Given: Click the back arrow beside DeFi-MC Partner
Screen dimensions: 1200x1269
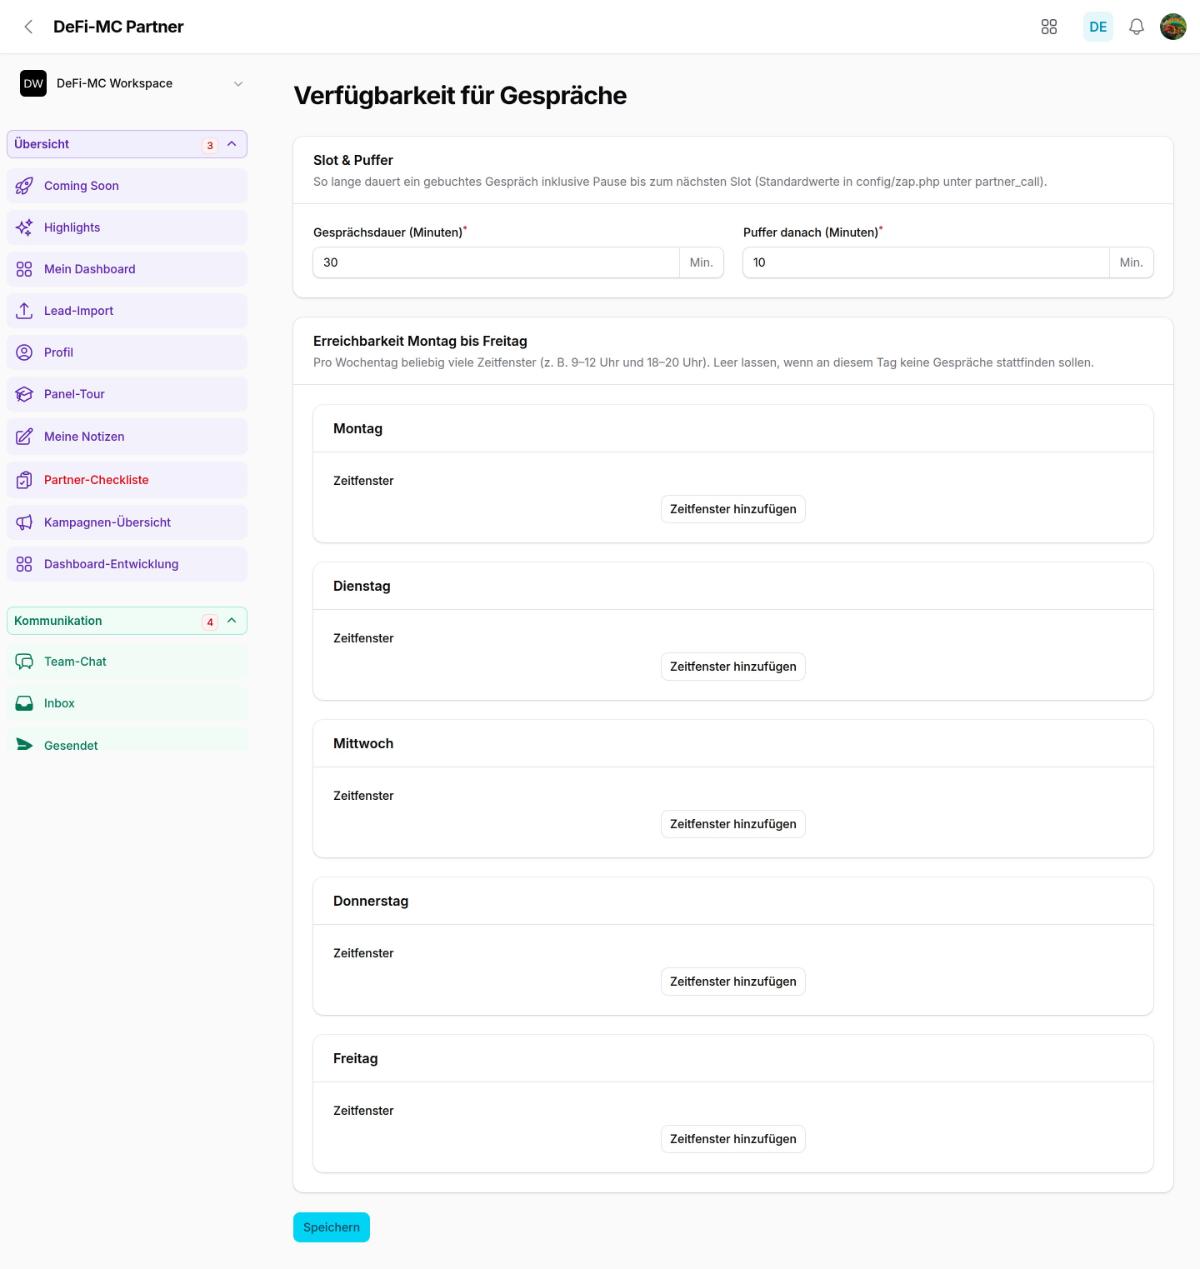Looking at the screenshot, I should coord(28,27).
